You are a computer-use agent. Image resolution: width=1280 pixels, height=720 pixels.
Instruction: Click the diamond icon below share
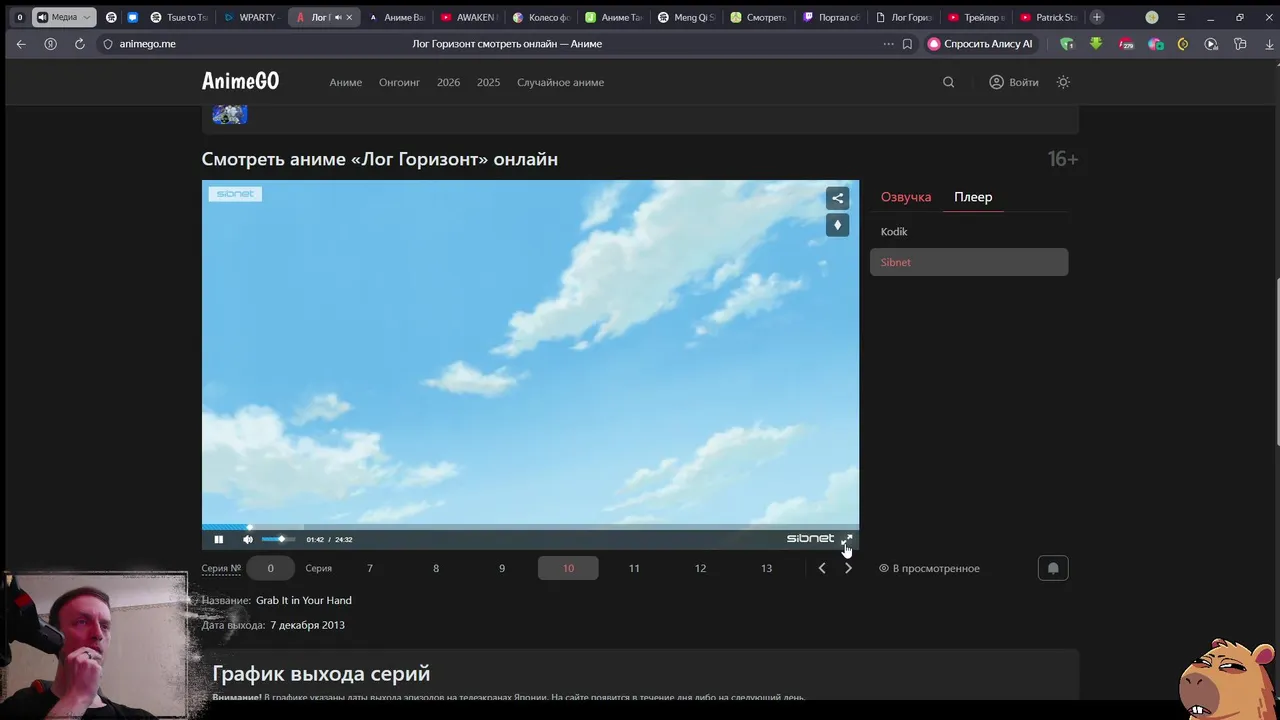point(838,225)
